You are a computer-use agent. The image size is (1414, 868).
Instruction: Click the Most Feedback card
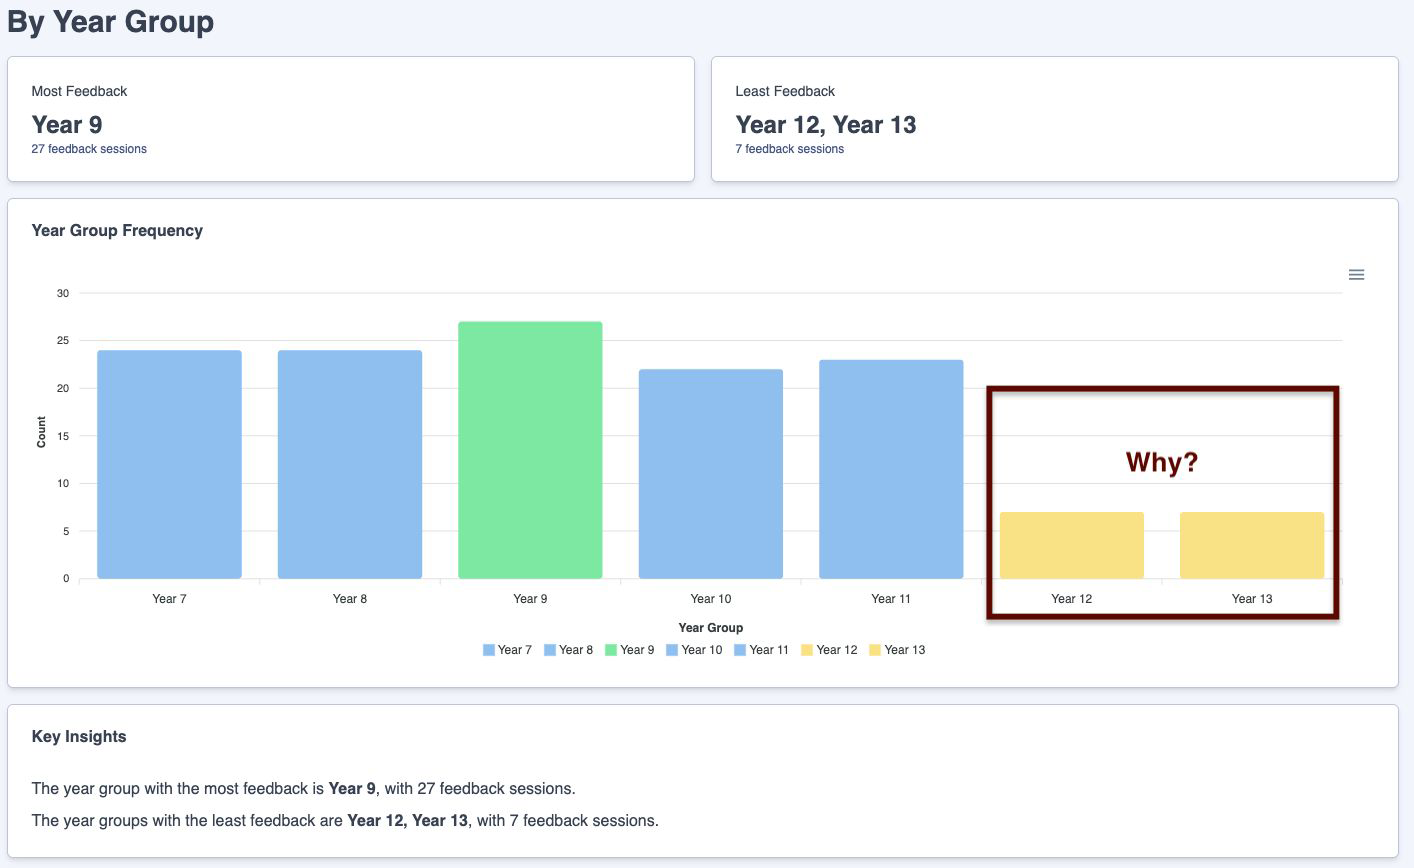pyautogui.click(x=351, y=119)
